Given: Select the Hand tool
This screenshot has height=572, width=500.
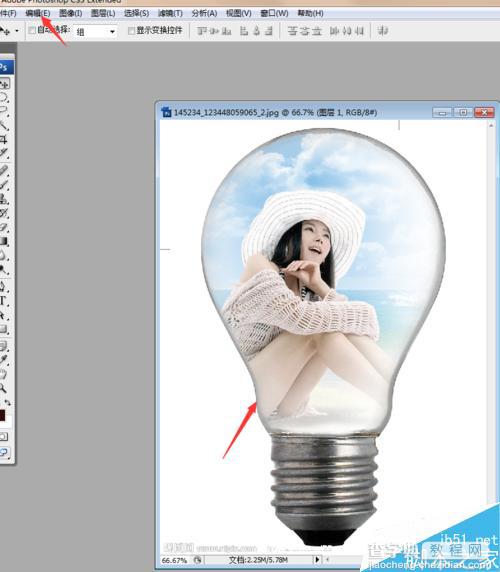Looking at the screenshot, I should pyautogui.click(x=4, y=374).
